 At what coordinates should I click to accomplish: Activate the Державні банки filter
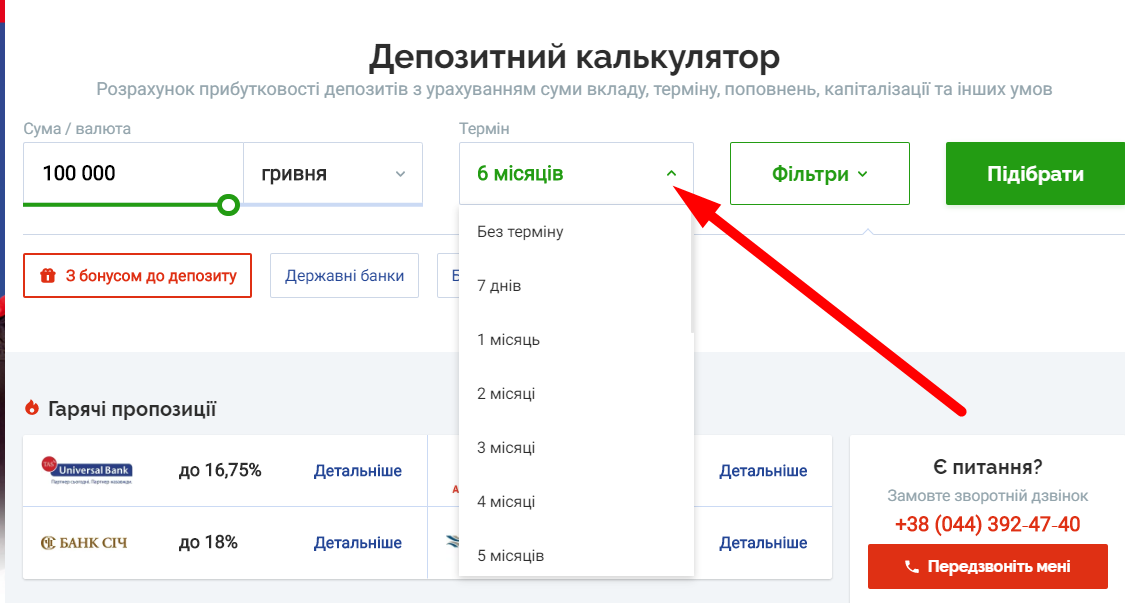pos(344,276)
